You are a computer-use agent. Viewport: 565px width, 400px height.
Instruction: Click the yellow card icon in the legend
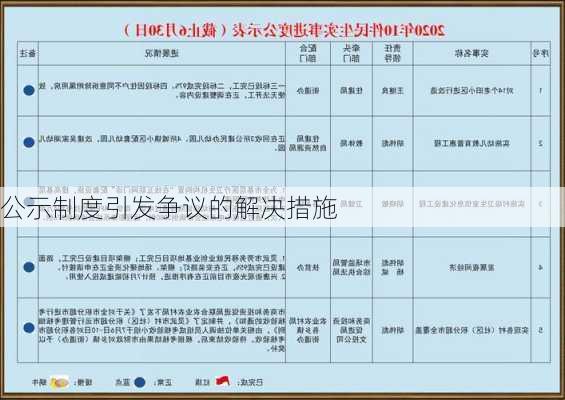click(60, 382)
